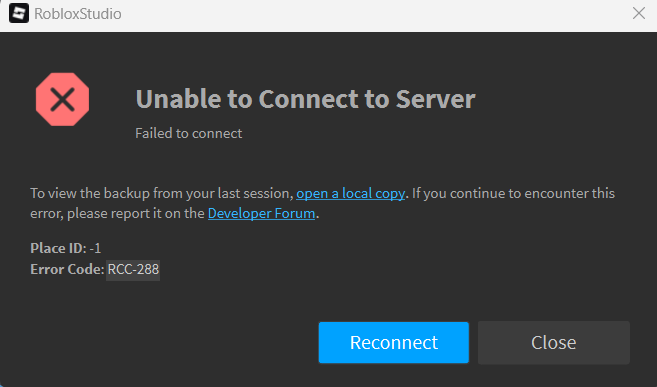The image size is (657, 387).
Task: Click the RobloxStudio window title text
Action: coord(78,14)
